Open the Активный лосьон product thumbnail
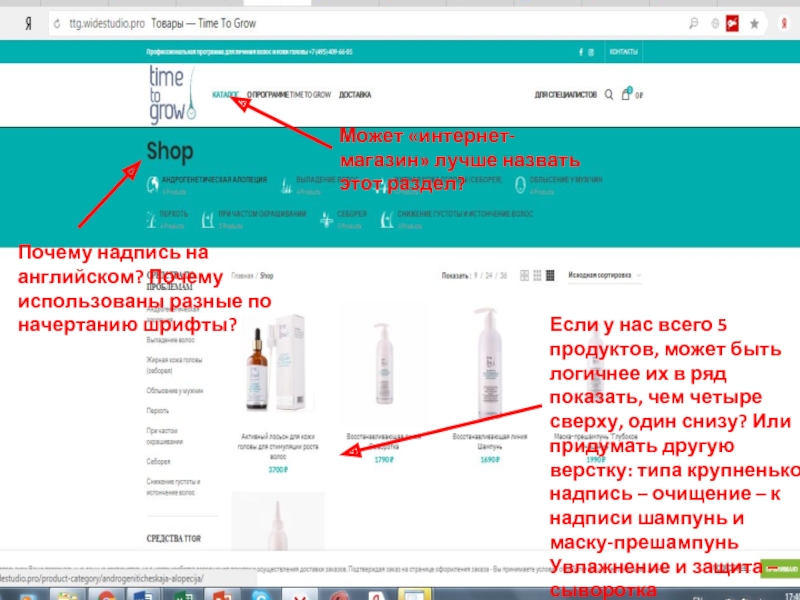The width and height of the screenshot is (800, 600). pyautogui.click(x=278, y=365)
